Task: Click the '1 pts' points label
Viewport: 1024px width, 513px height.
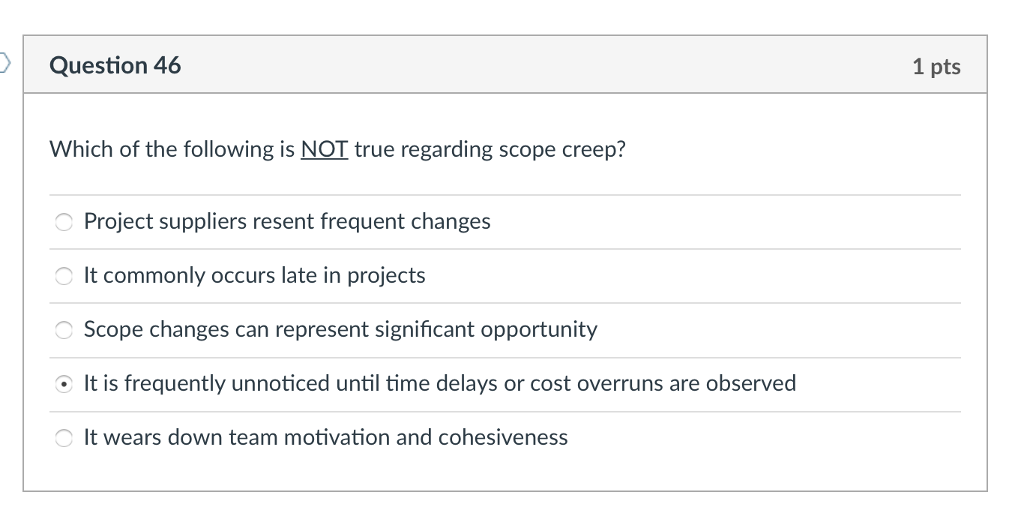Action: pos(936,67)
